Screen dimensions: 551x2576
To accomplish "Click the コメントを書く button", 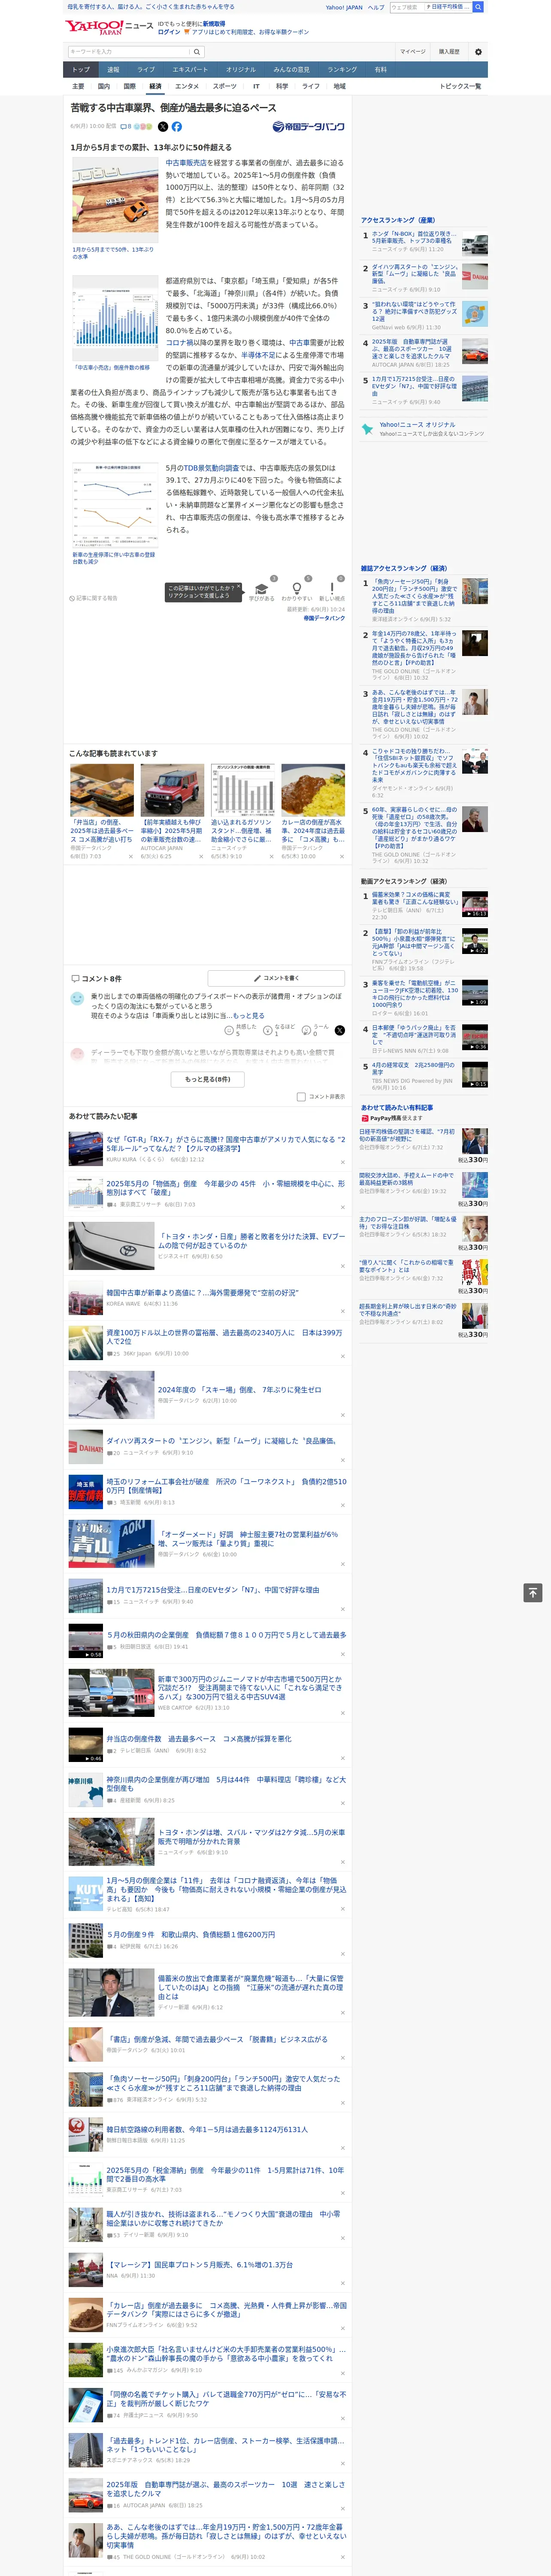I will click(276, 978).
